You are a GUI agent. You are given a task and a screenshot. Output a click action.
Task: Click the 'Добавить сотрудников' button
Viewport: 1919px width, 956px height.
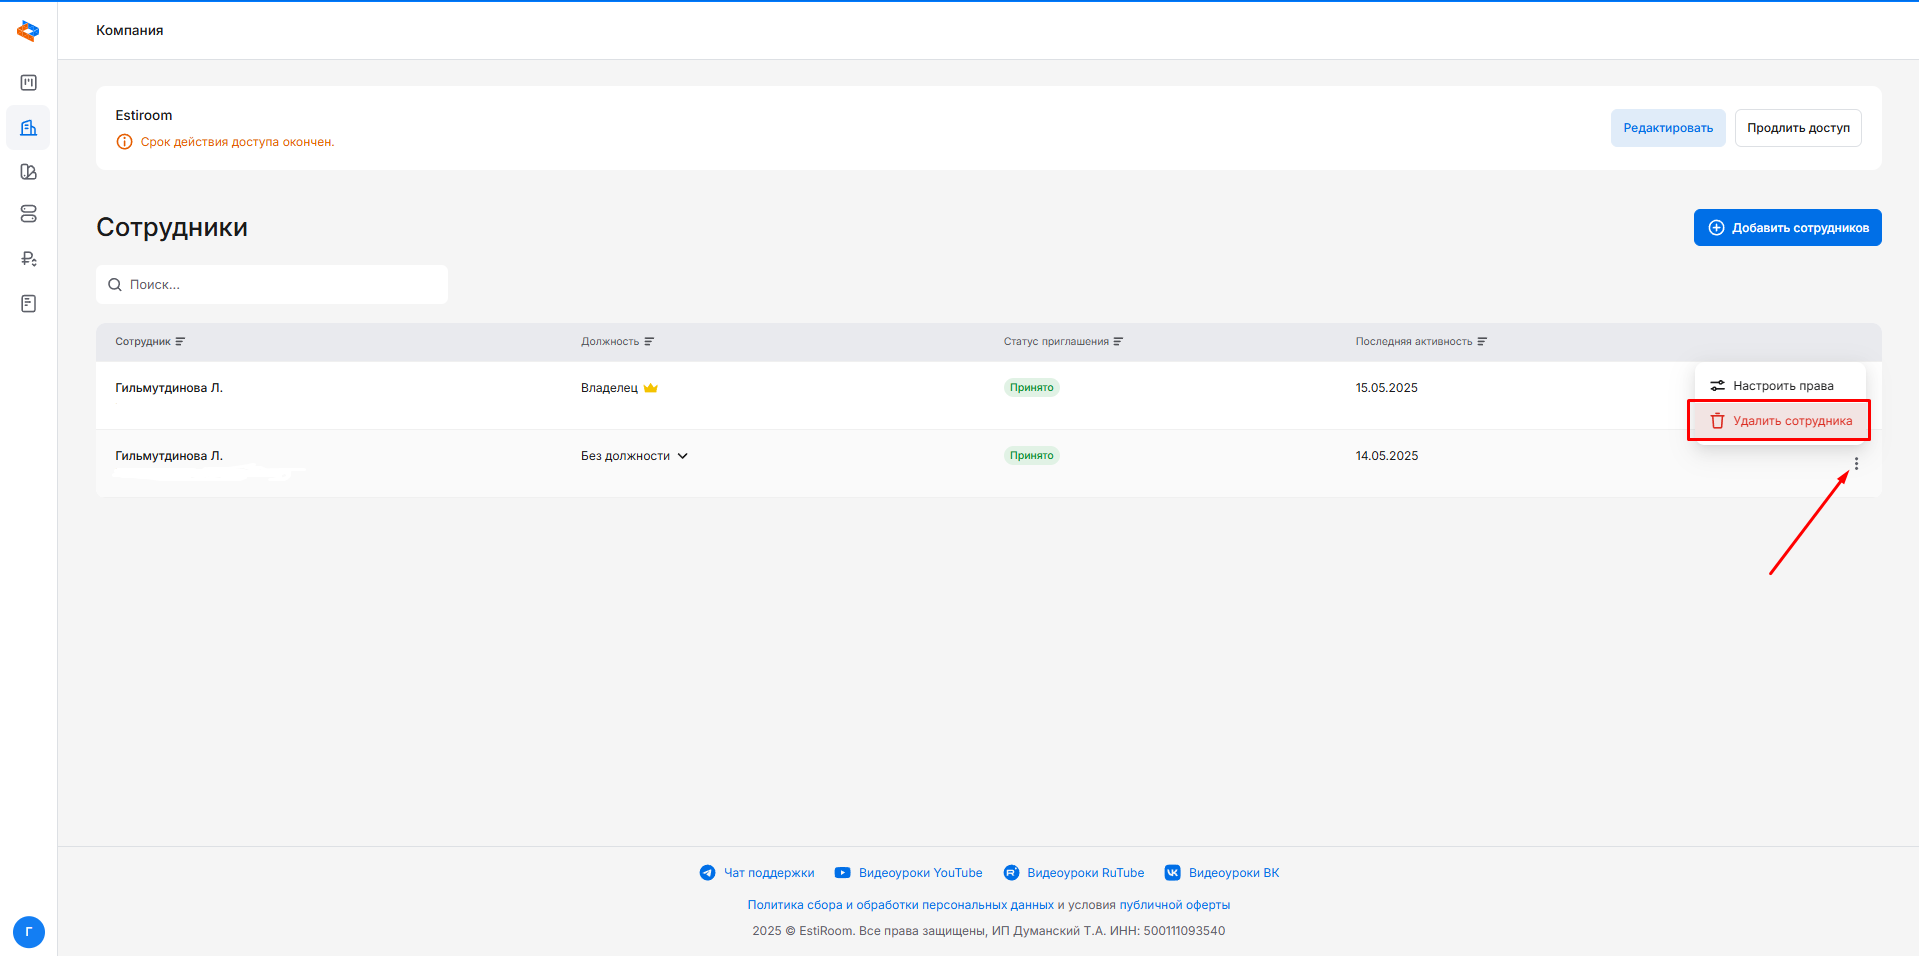[1787, 228]
